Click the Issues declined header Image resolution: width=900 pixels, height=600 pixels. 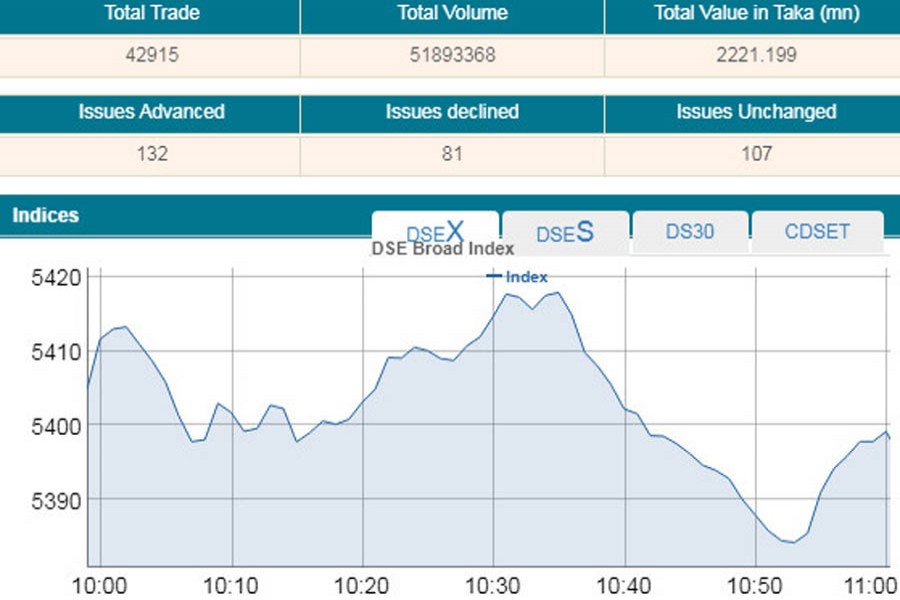tap(452, 112)
